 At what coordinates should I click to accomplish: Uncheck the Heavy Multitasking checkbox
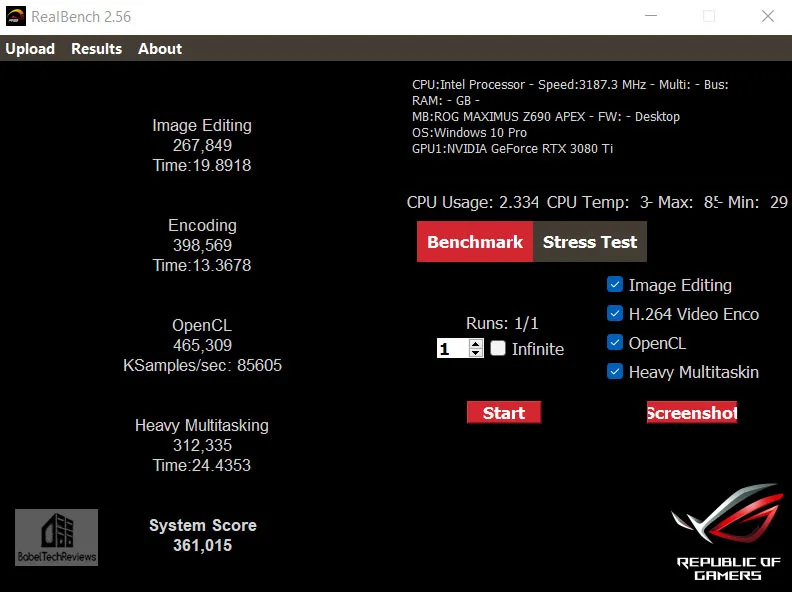pyautogui.click(x=615, y=372)
